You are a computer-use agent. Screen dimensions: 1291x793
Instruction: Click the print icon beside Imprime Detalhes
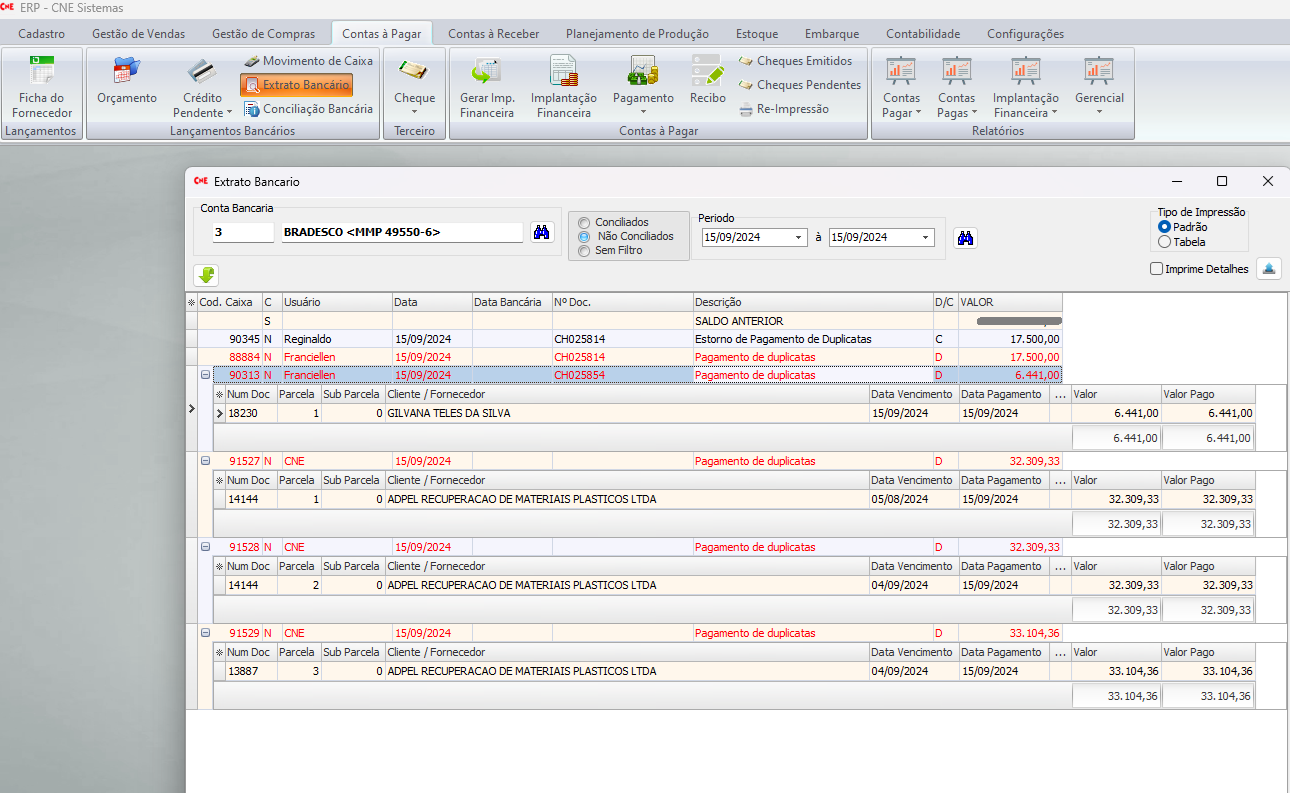(1268, 269)
